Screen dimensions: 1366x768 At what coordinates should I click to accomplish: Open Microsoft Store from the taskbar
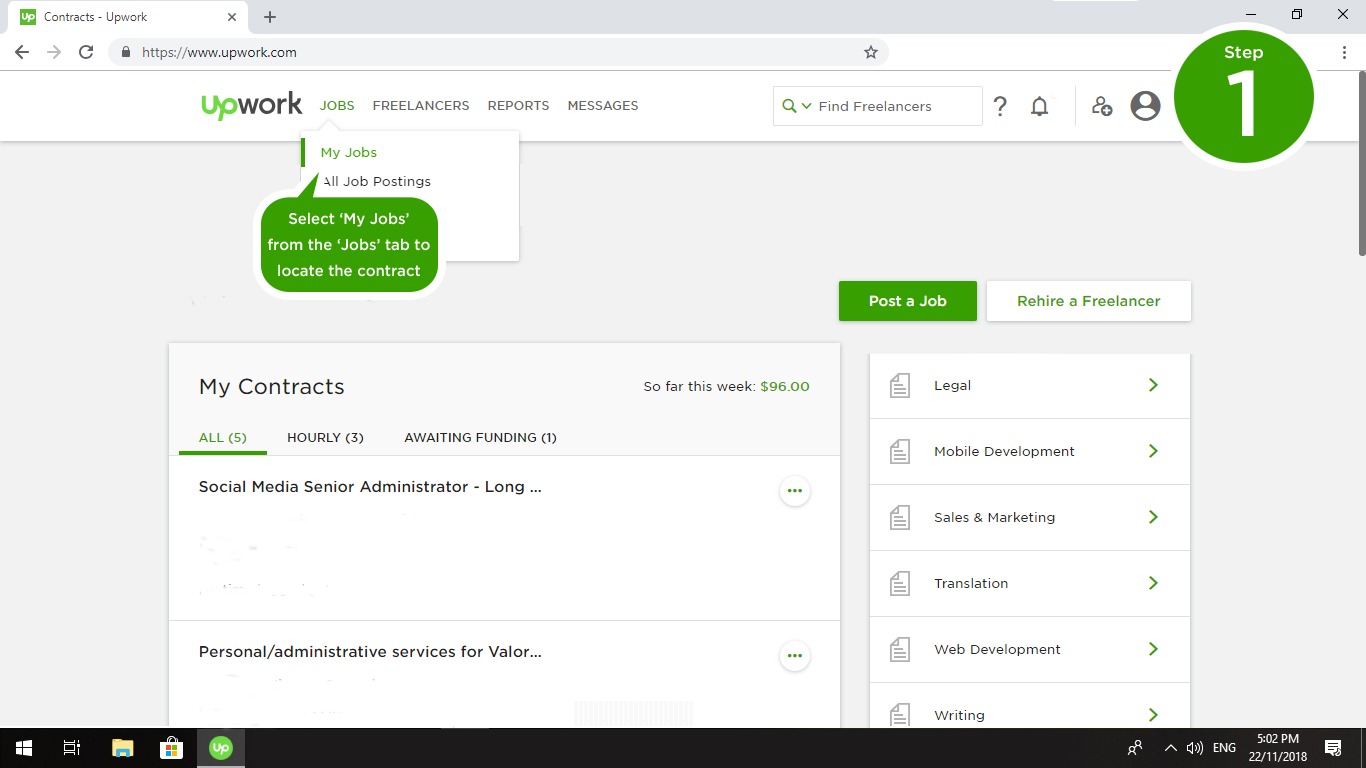click(x=171, y=747)
